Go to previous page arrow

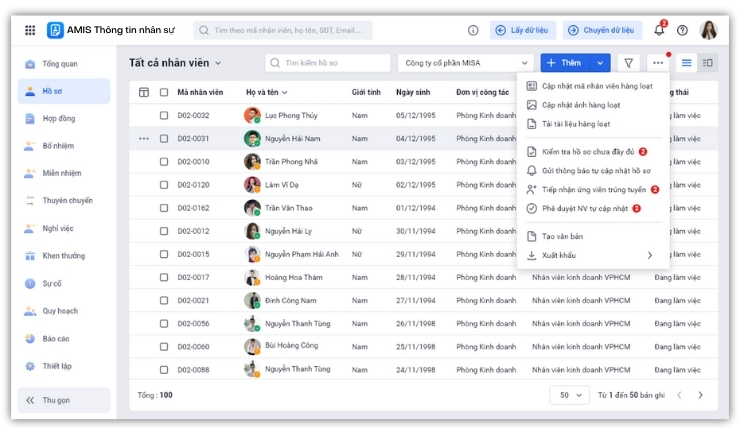click(x=679, y=395)
